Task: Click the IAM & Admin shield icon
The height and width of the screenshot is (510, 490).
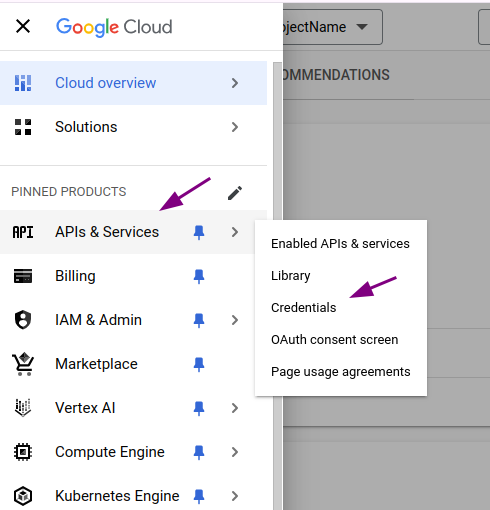Action: [x=23, y=320]
